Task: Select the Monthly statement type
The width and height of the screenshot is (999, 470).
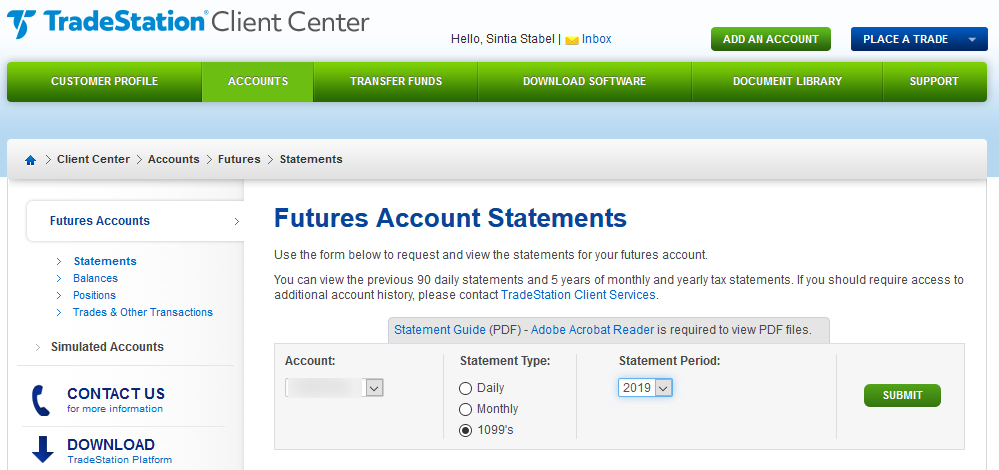Action: tap(466, 409)
